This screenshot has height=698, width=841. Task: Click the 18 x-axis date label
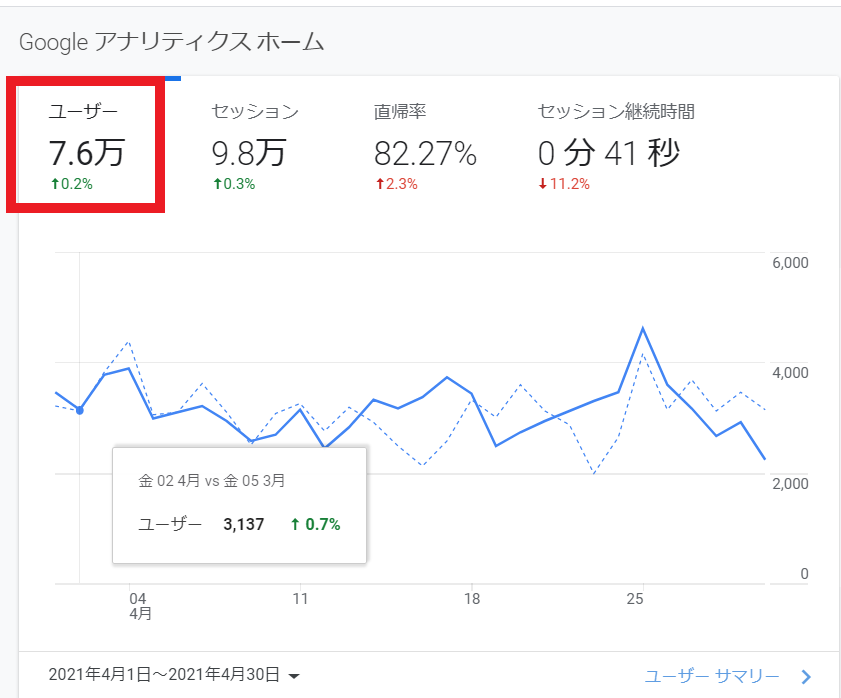tap(472, 599)
